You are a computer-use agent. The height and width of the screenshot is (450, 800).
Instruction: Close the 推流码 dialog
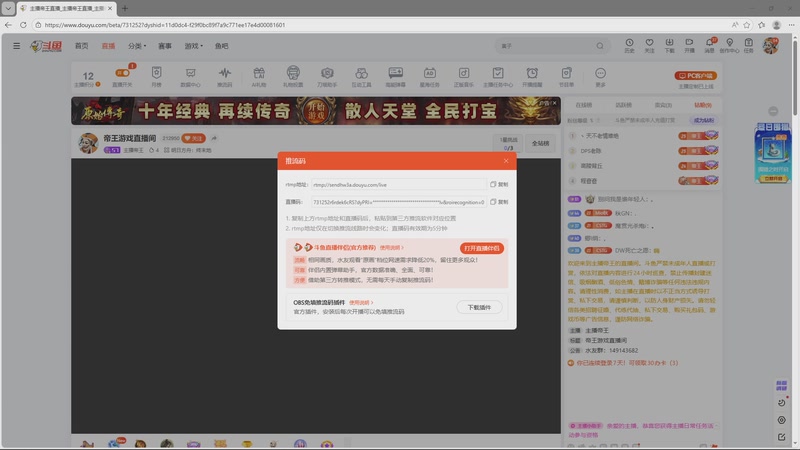506,161
